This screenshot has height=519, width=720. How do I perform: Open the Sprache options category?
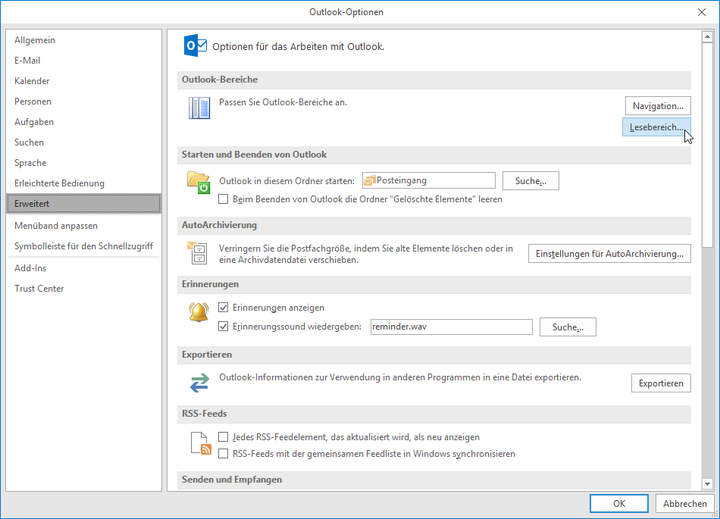84,163
